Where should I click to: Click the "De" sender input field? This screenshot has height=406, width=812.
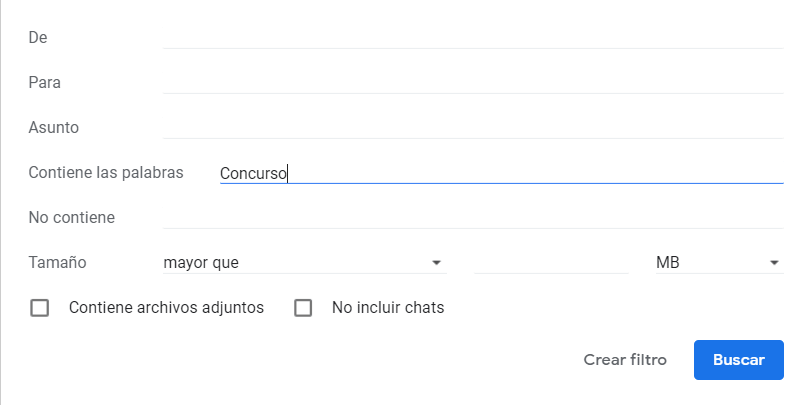tap(473, 37)
